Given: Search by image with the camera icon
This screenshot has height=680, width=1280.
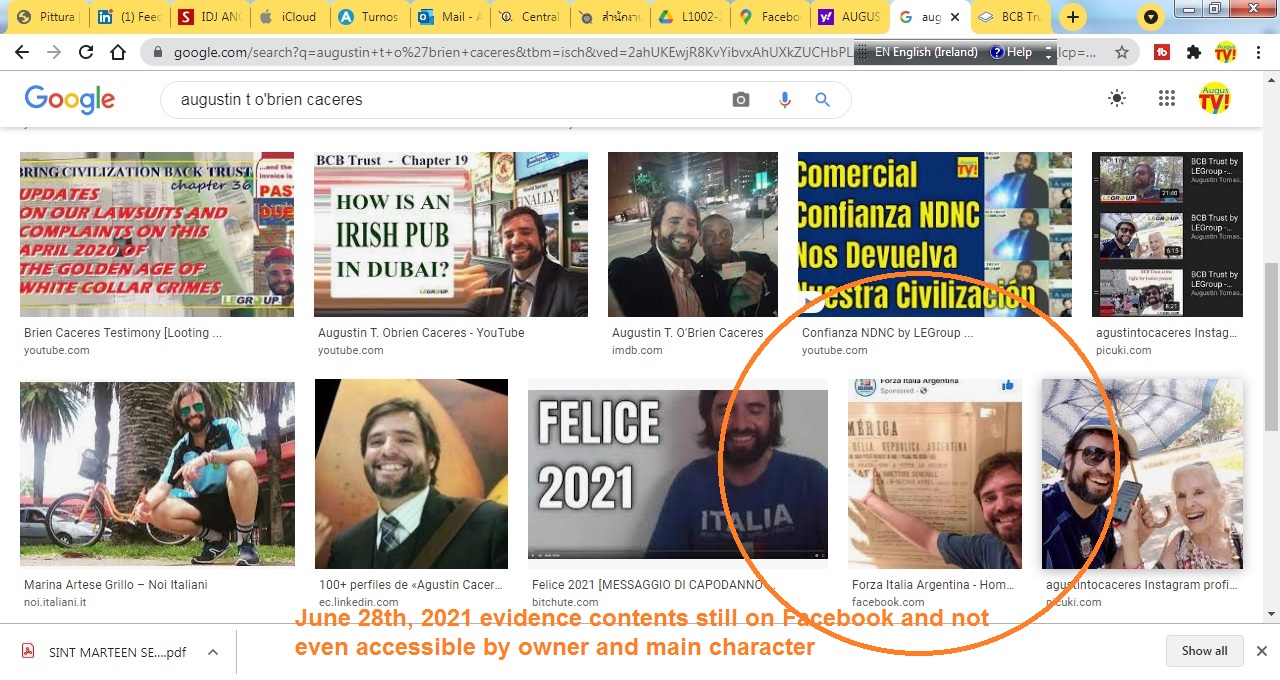Looking at the screenshot, I should (x=741, y=100).
